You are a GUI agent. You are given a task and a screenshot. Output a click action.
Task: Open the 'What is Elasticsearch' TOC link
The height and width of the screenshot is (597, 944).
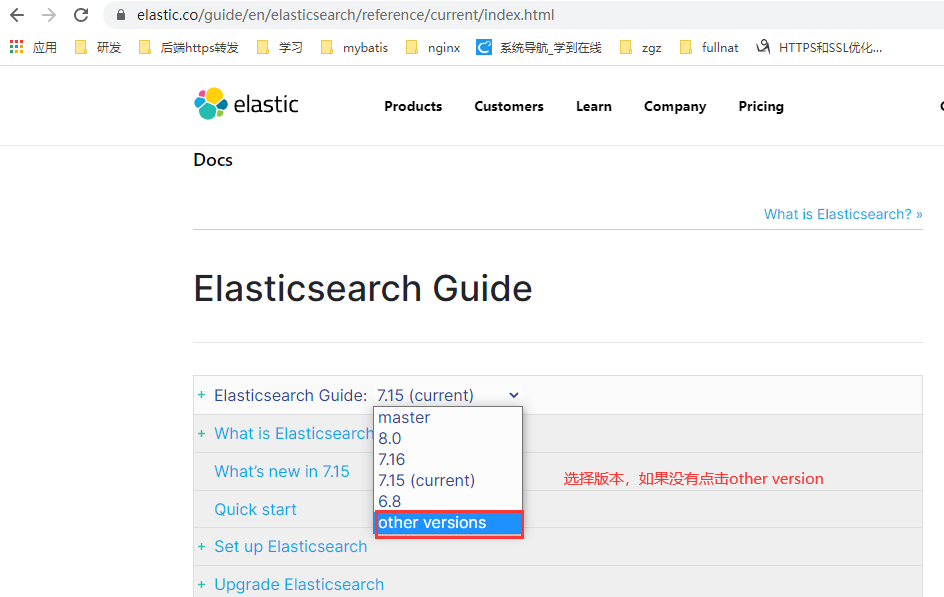point(294,433)
